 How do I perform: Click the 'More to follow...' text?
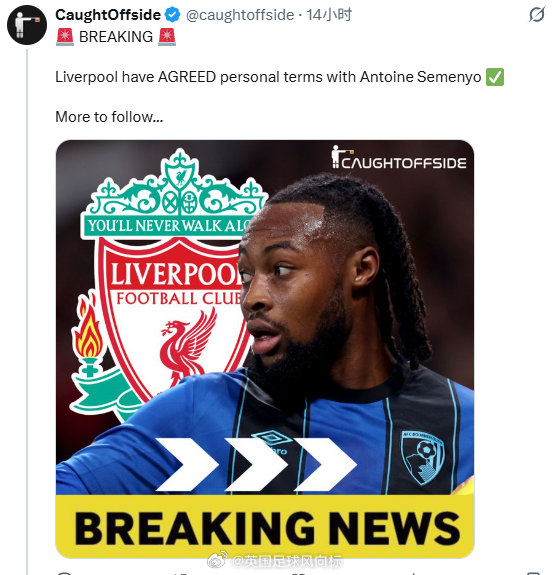pos(109,117)
